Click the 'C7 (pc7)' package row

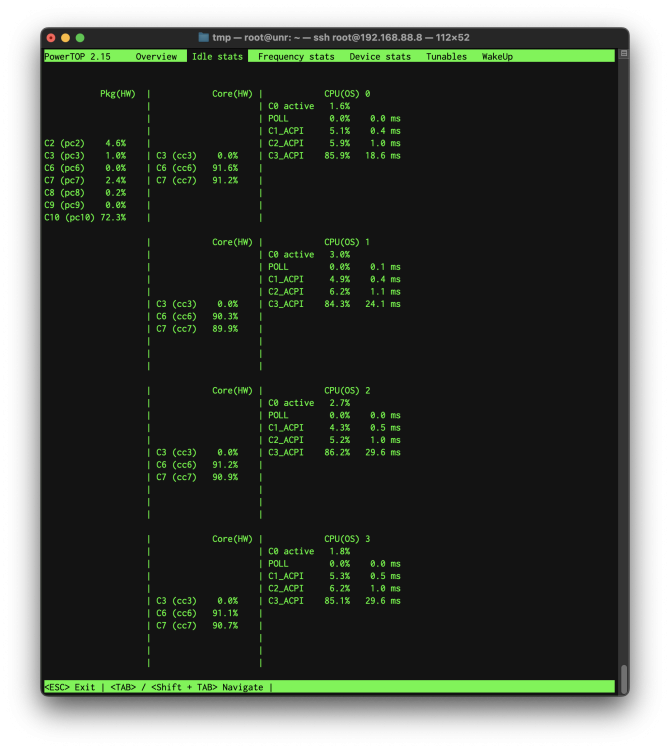pyautogui.click(x=85, y=180)
